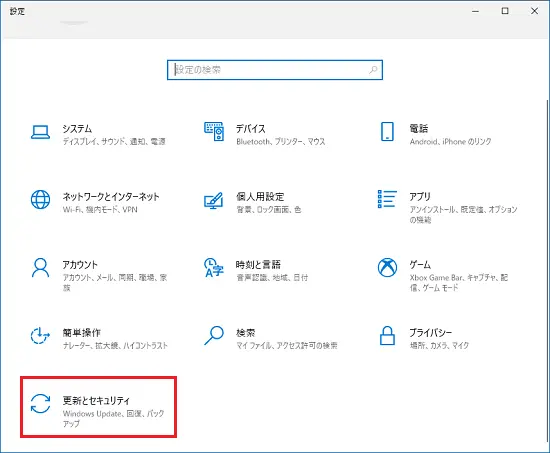The height and width of the screenshot is (453, 550).
Task: Click the Bluetooth、プリンター、マウス description
Action: [281, 141]
